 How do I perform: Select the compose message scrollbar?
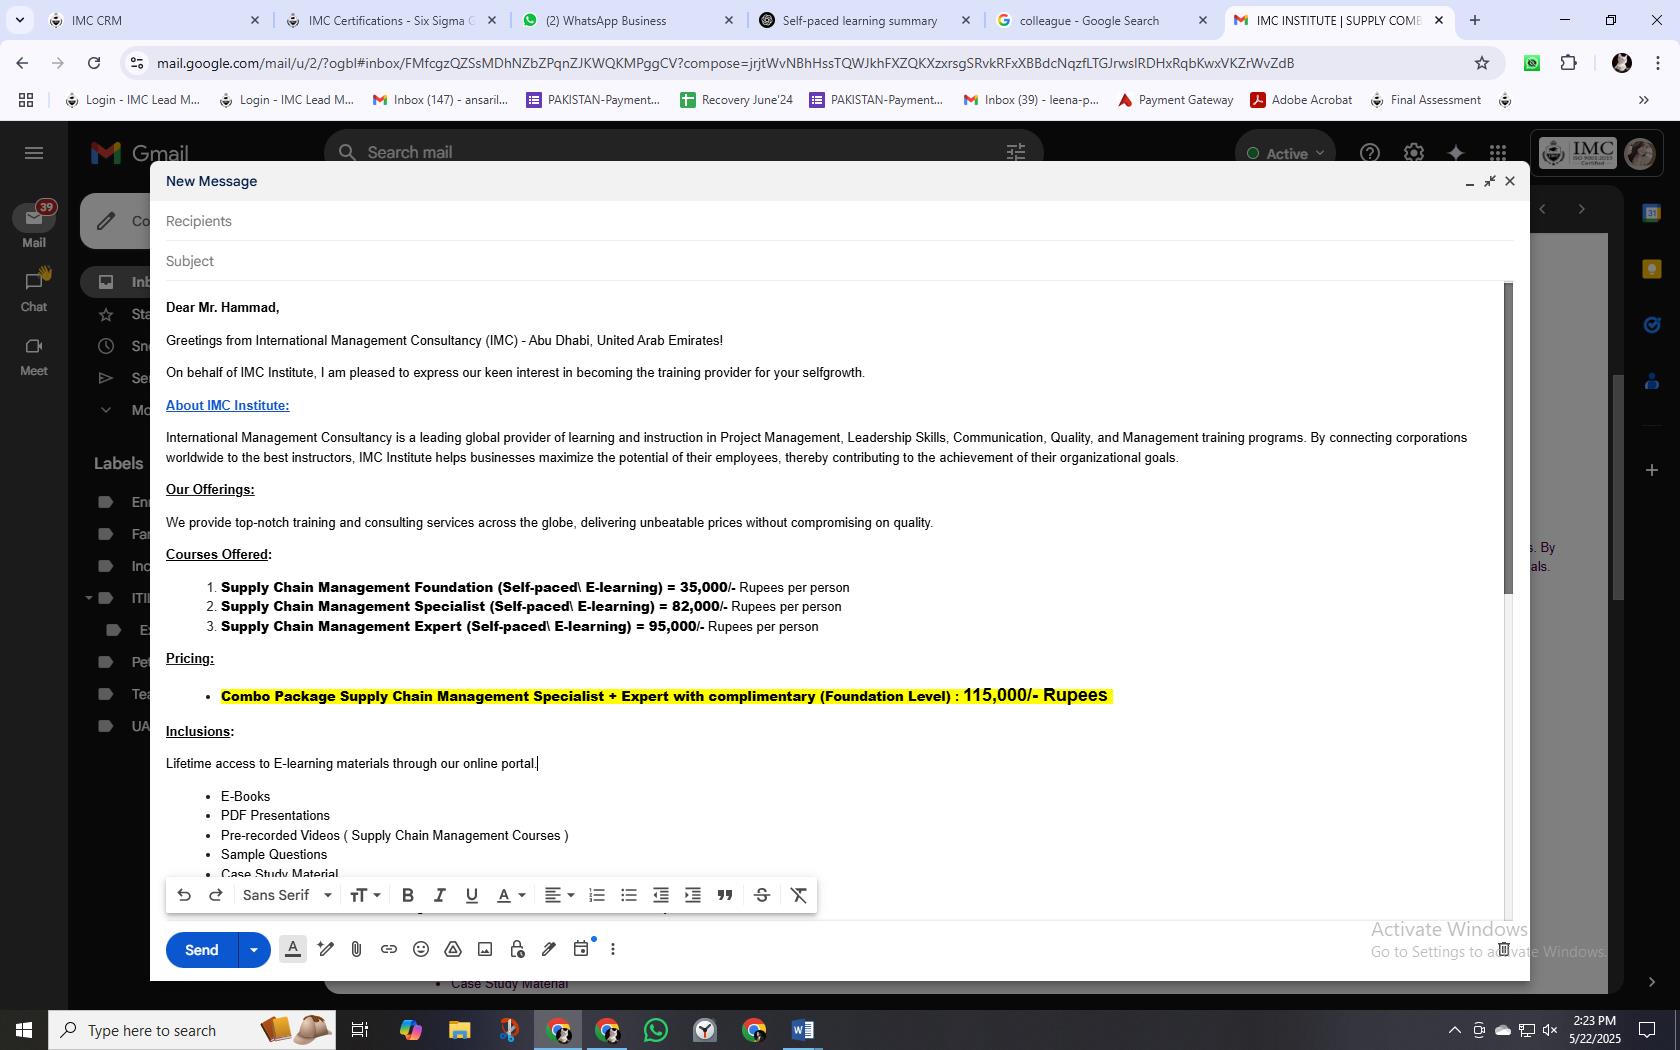[x=1508, y=438]
